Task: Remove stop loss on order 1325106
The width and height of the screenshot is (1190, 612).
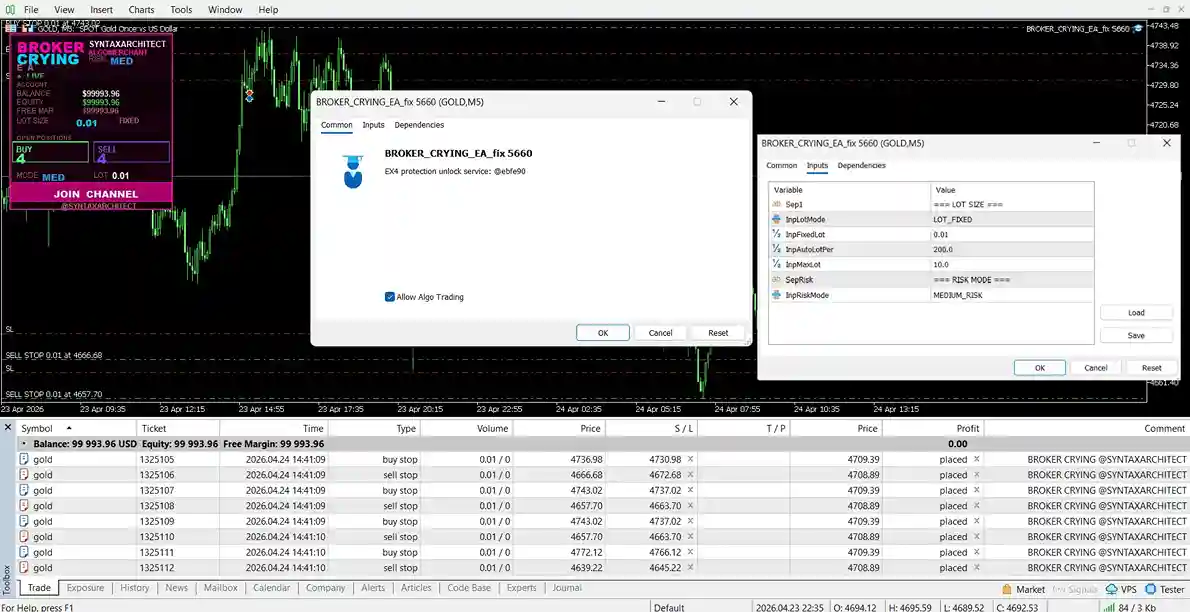Action: [690, 475]
